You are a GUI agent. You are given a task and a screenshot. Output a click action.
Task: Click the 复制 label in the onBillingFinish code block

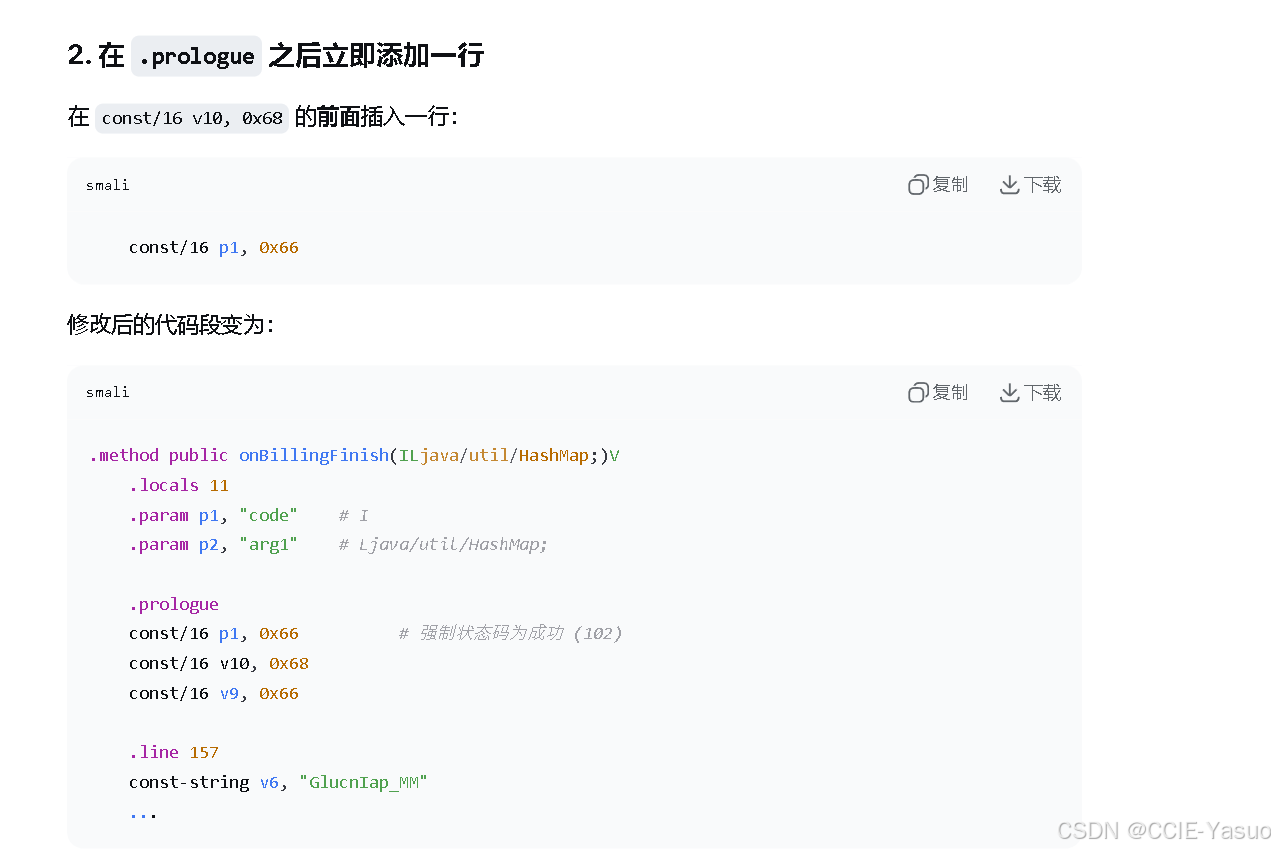[x=950, y=393]
